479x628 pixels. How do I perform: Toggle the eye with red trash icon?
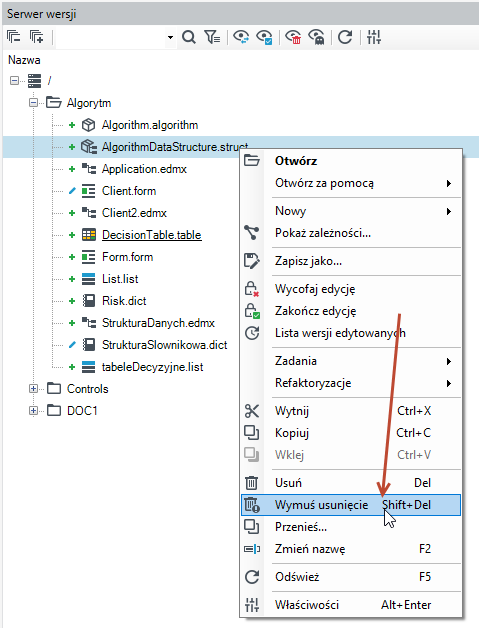pos(293,37)
